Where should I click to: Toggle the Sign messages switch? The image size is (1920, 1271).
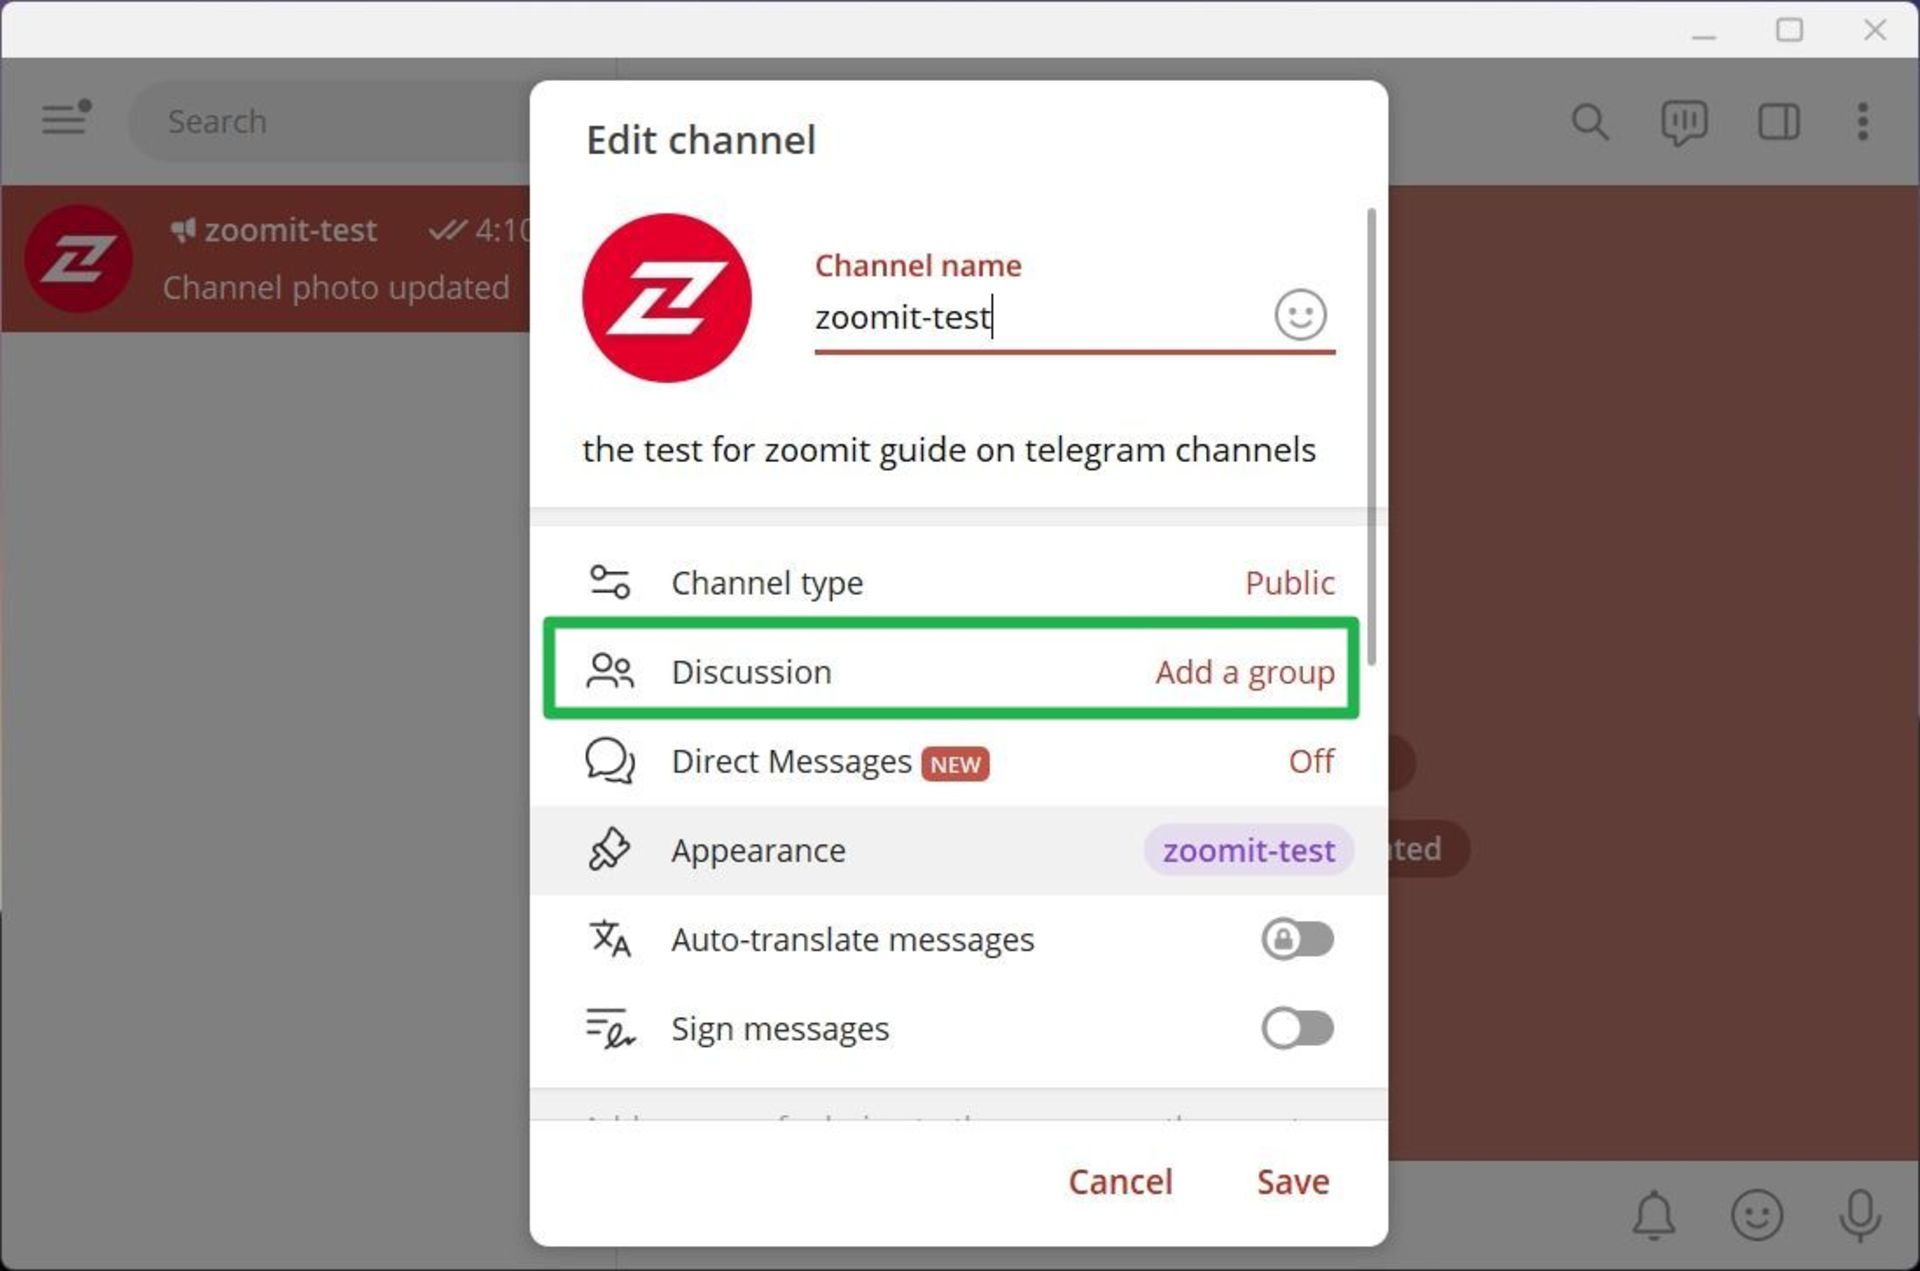tap(1297, 1028)
